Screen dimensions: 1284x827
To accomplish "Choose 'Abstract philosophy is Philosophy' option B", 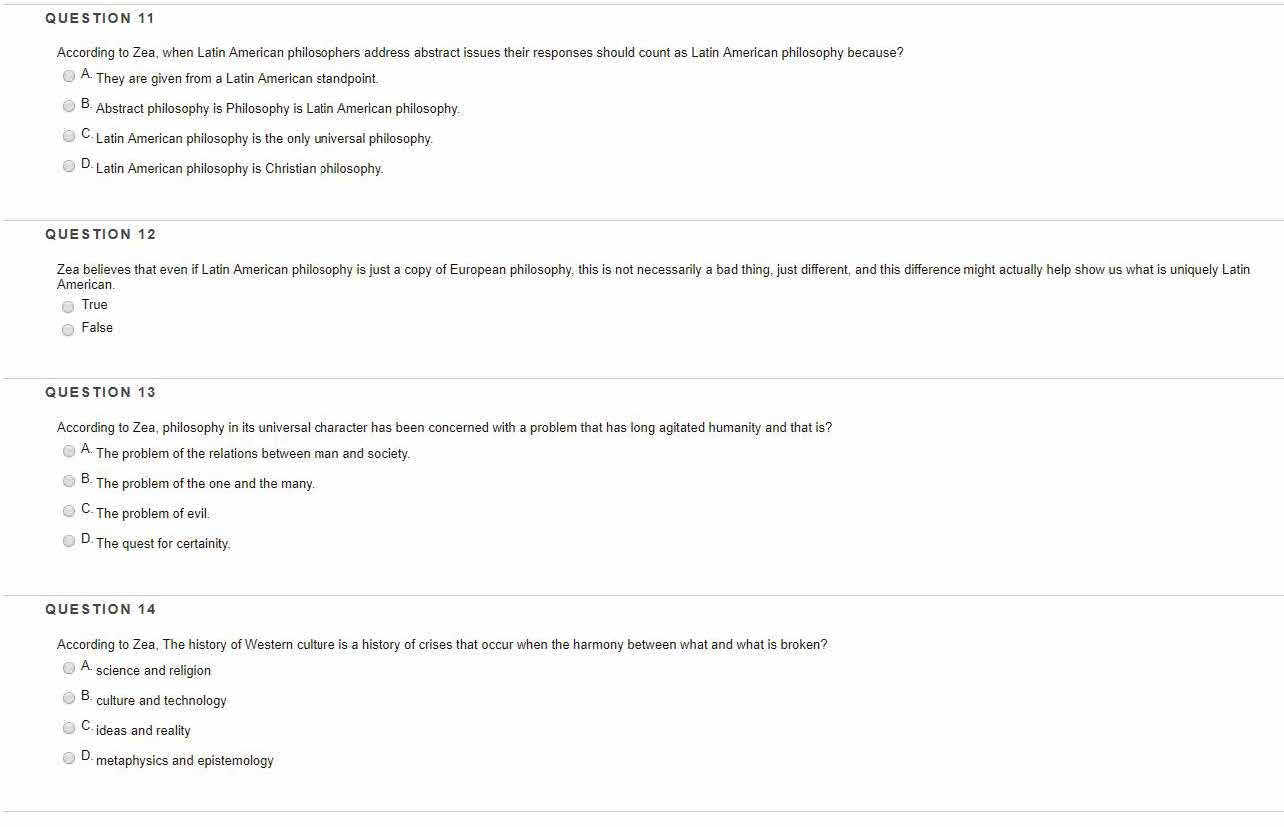I will click(68, 106).
